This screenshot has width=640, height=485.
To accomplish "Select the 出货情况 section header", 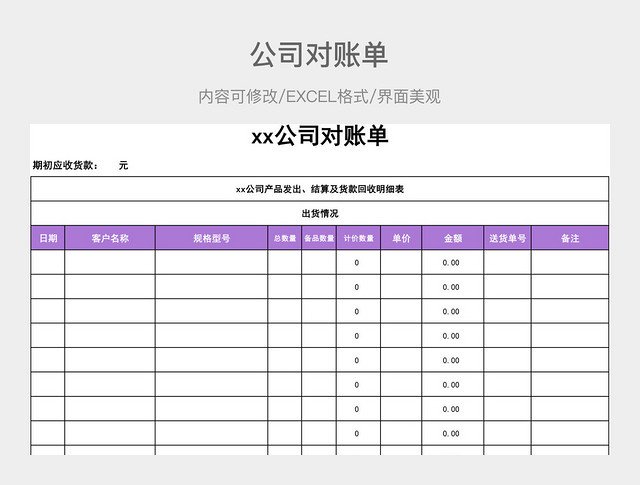I will pos(320,214).
